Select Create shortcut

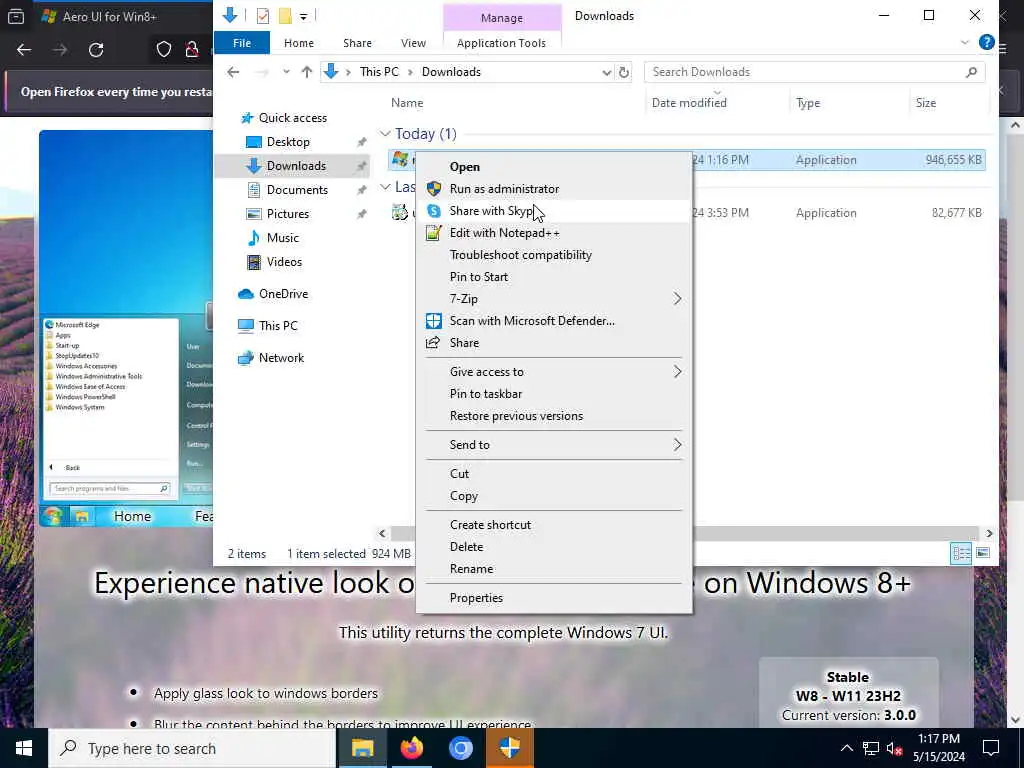[490, 525]
